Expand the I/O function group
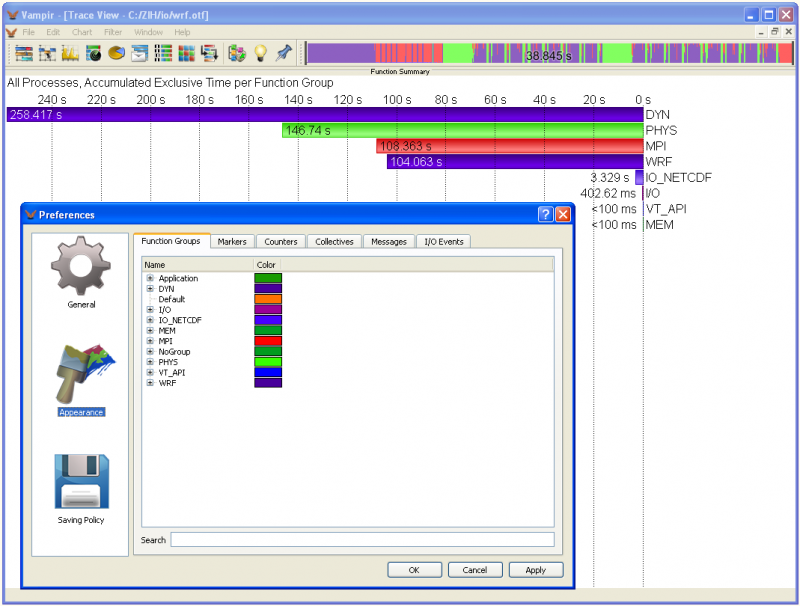 click(x=150, y=310)
